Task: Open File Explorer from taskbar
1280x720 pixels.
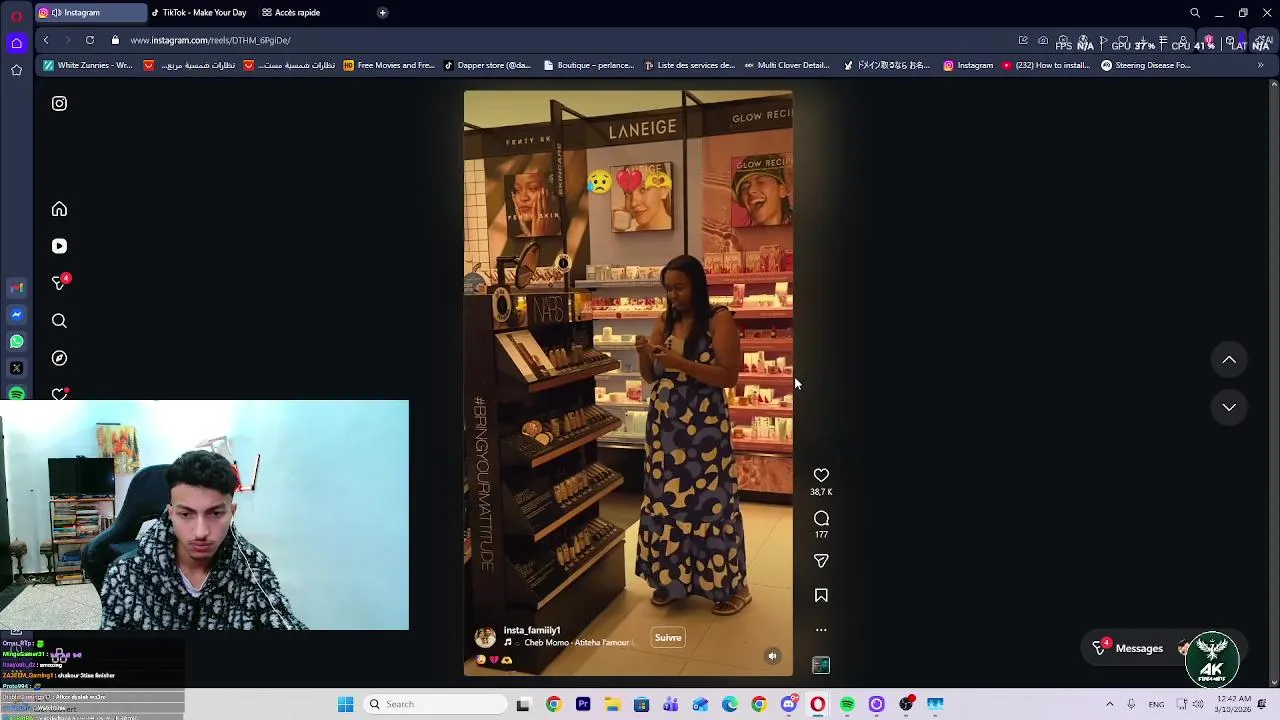Action: [x=612, y=704]
